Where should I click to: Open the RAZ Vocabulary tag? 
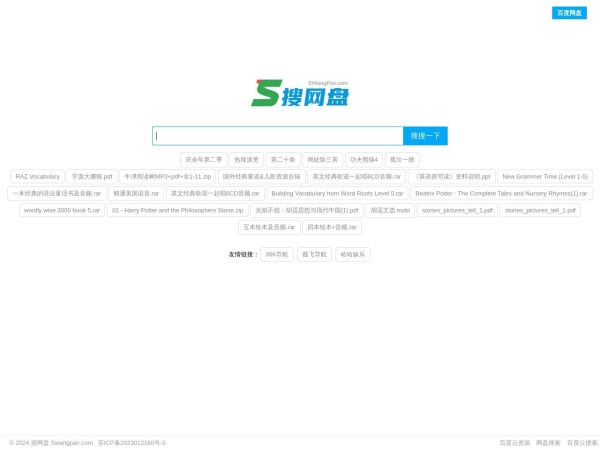pos(37,177)
